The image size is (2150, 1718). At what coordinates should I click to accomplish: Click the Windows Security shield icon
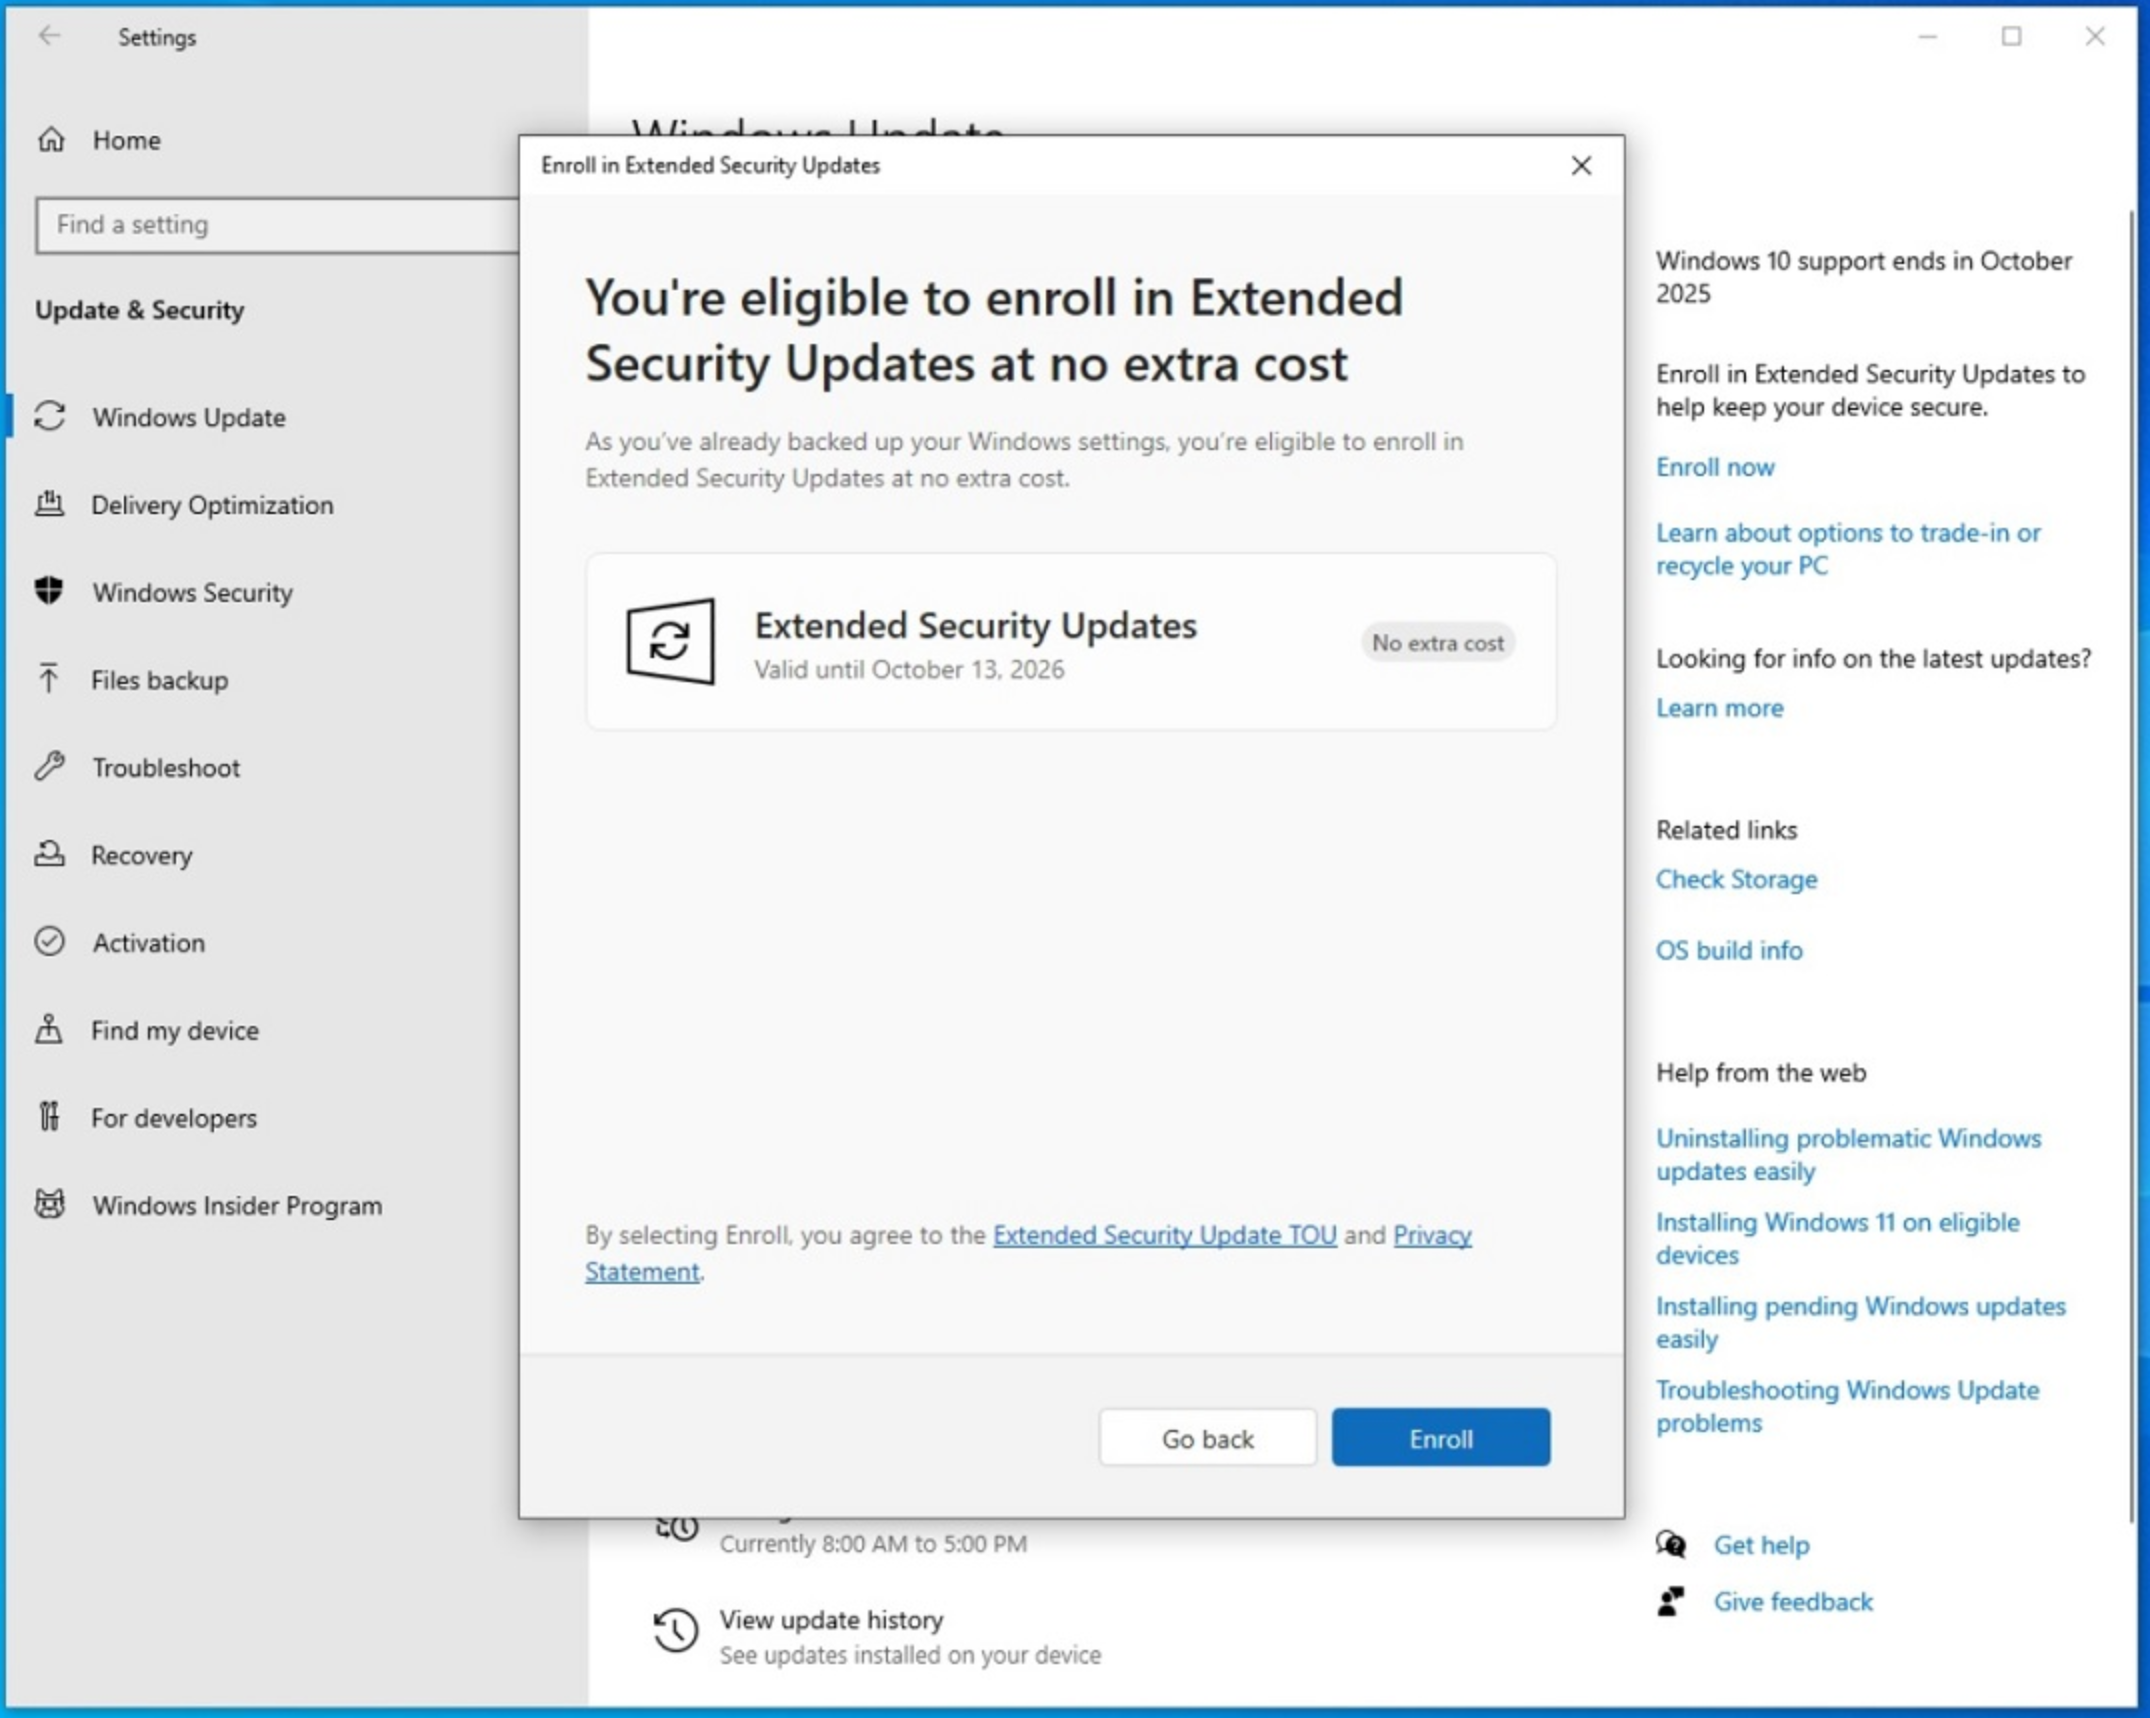(49, 591)
